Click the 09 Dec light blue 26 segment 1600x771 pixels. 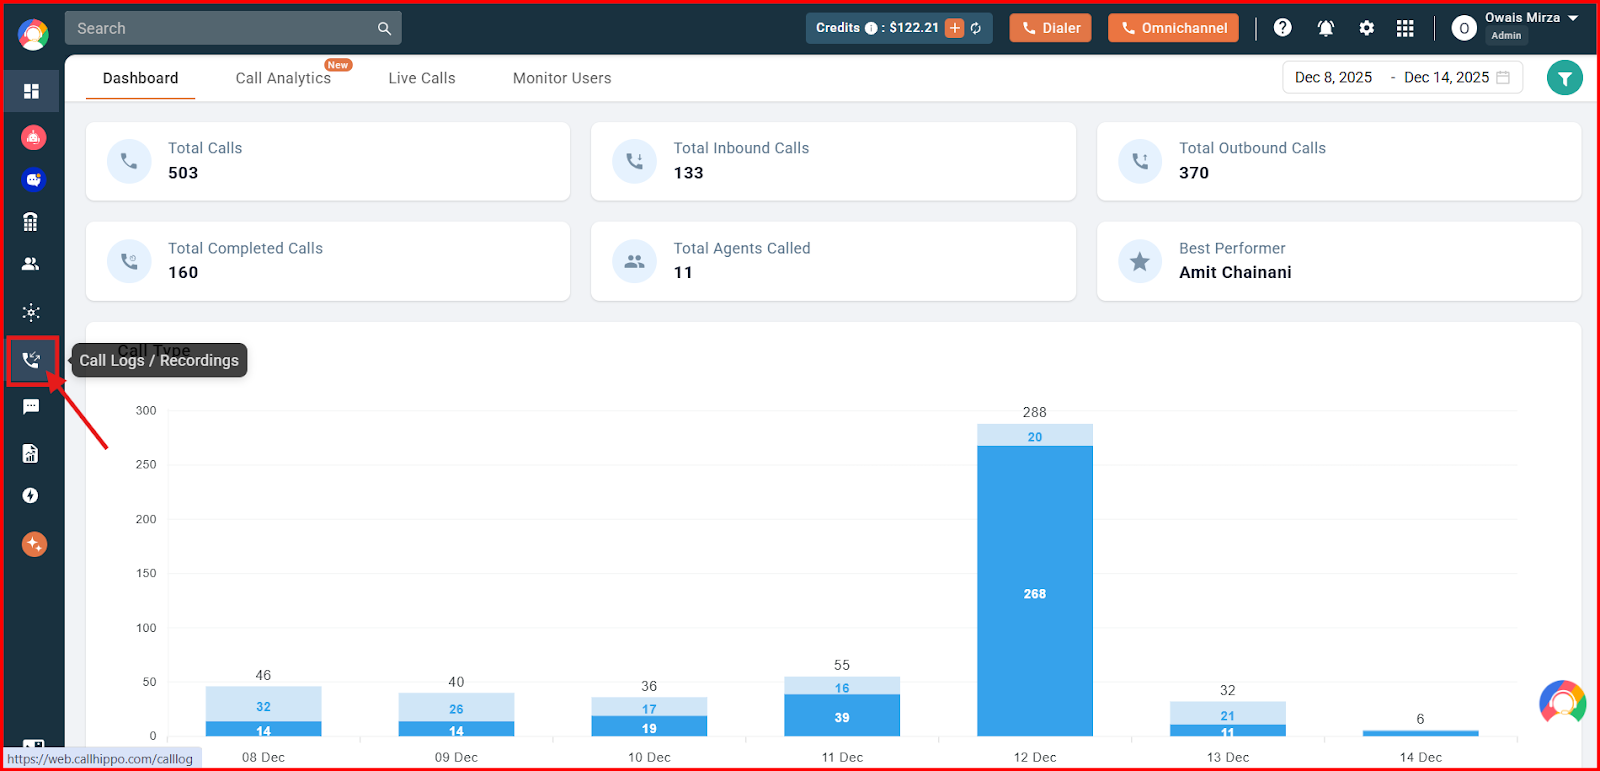pos(456,708)
